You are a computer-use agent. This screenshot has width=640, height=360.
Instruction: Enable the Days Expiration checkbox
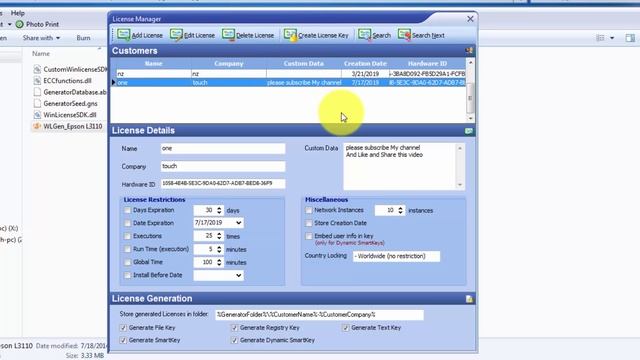127,210
